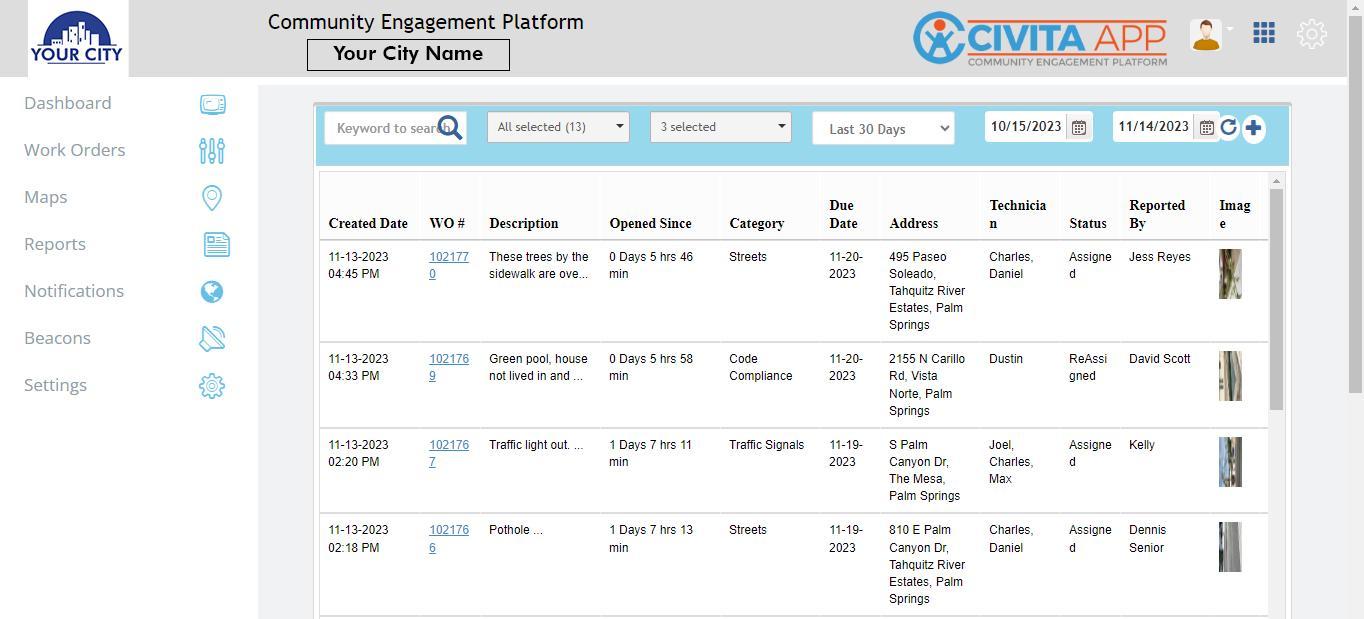The height and width of the screenshot is (619, 1364).
Task: Open the apps grid icon in header
Action: (1264, 33)
